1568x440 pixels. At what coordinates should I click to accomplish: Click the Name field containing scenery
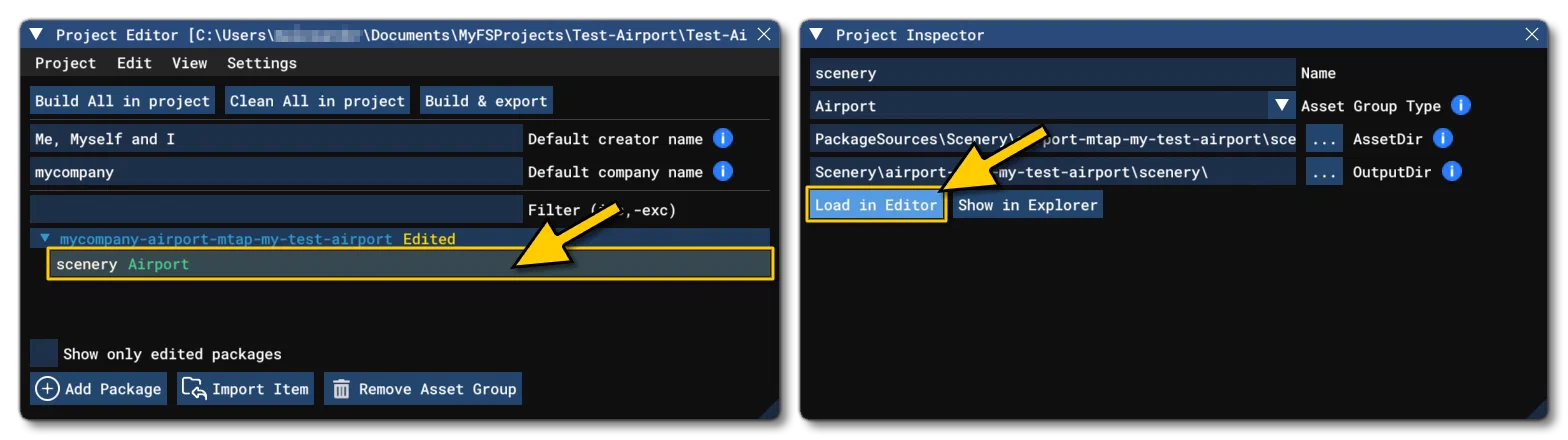click(1052, 73)
